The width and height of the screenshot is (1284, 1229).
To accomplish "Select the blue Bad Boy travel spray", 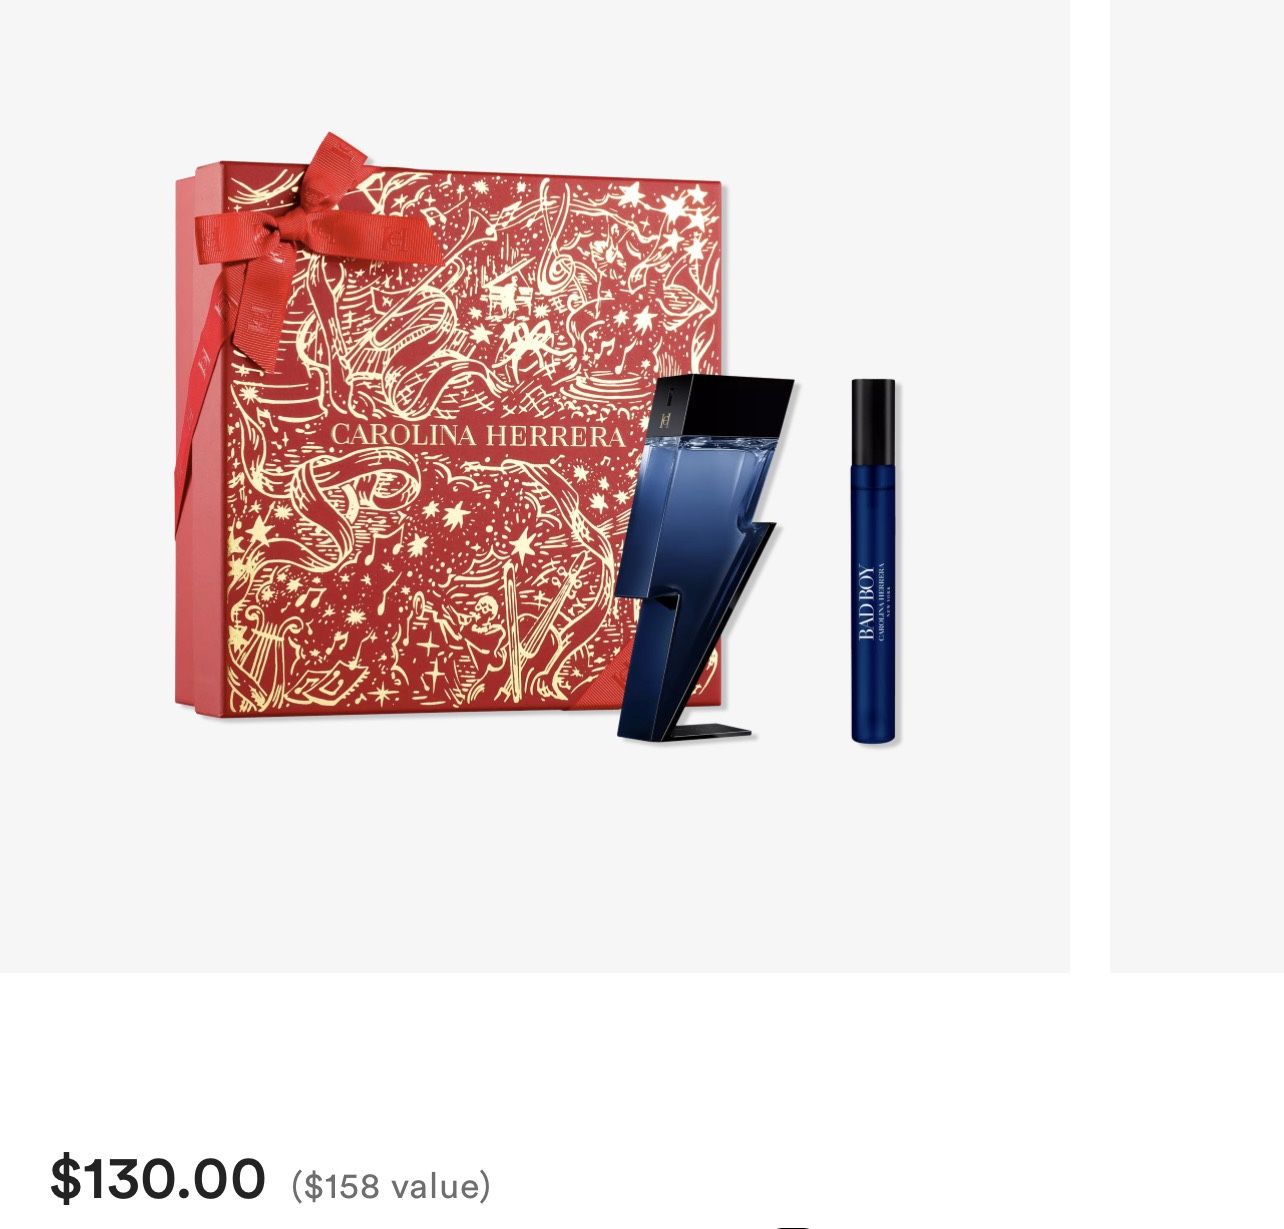I will [x=873, y=560].
